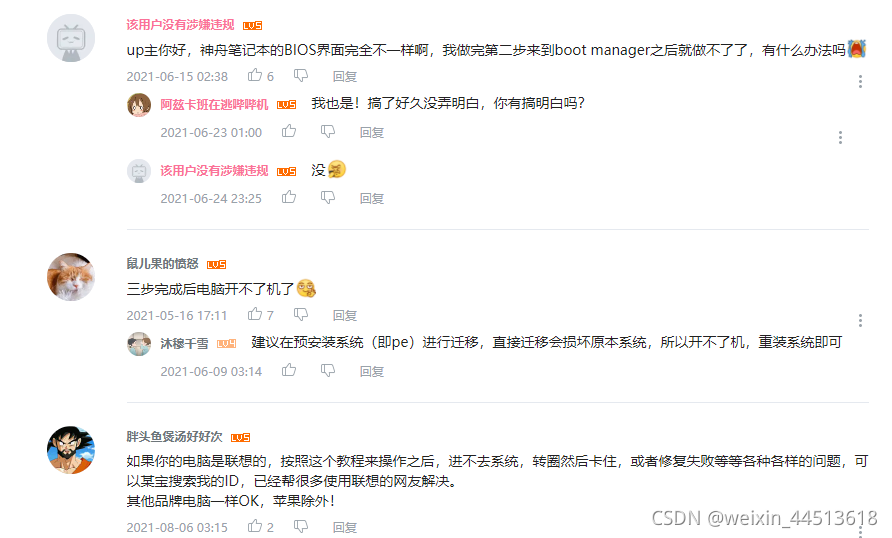Like 阿兹卡班在逃哔哔机's reply

point(289,131)
